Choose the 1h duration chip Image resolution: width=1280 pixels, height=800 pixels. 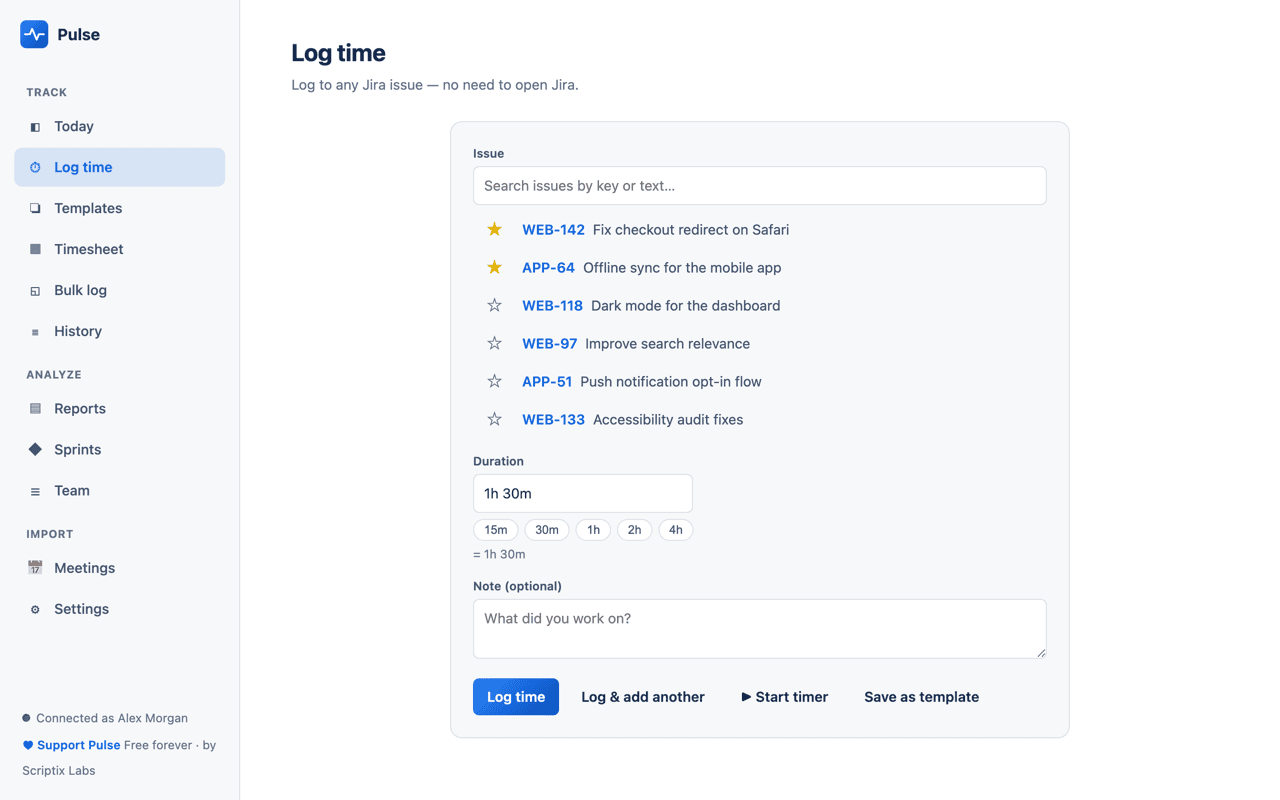point(594,530)
